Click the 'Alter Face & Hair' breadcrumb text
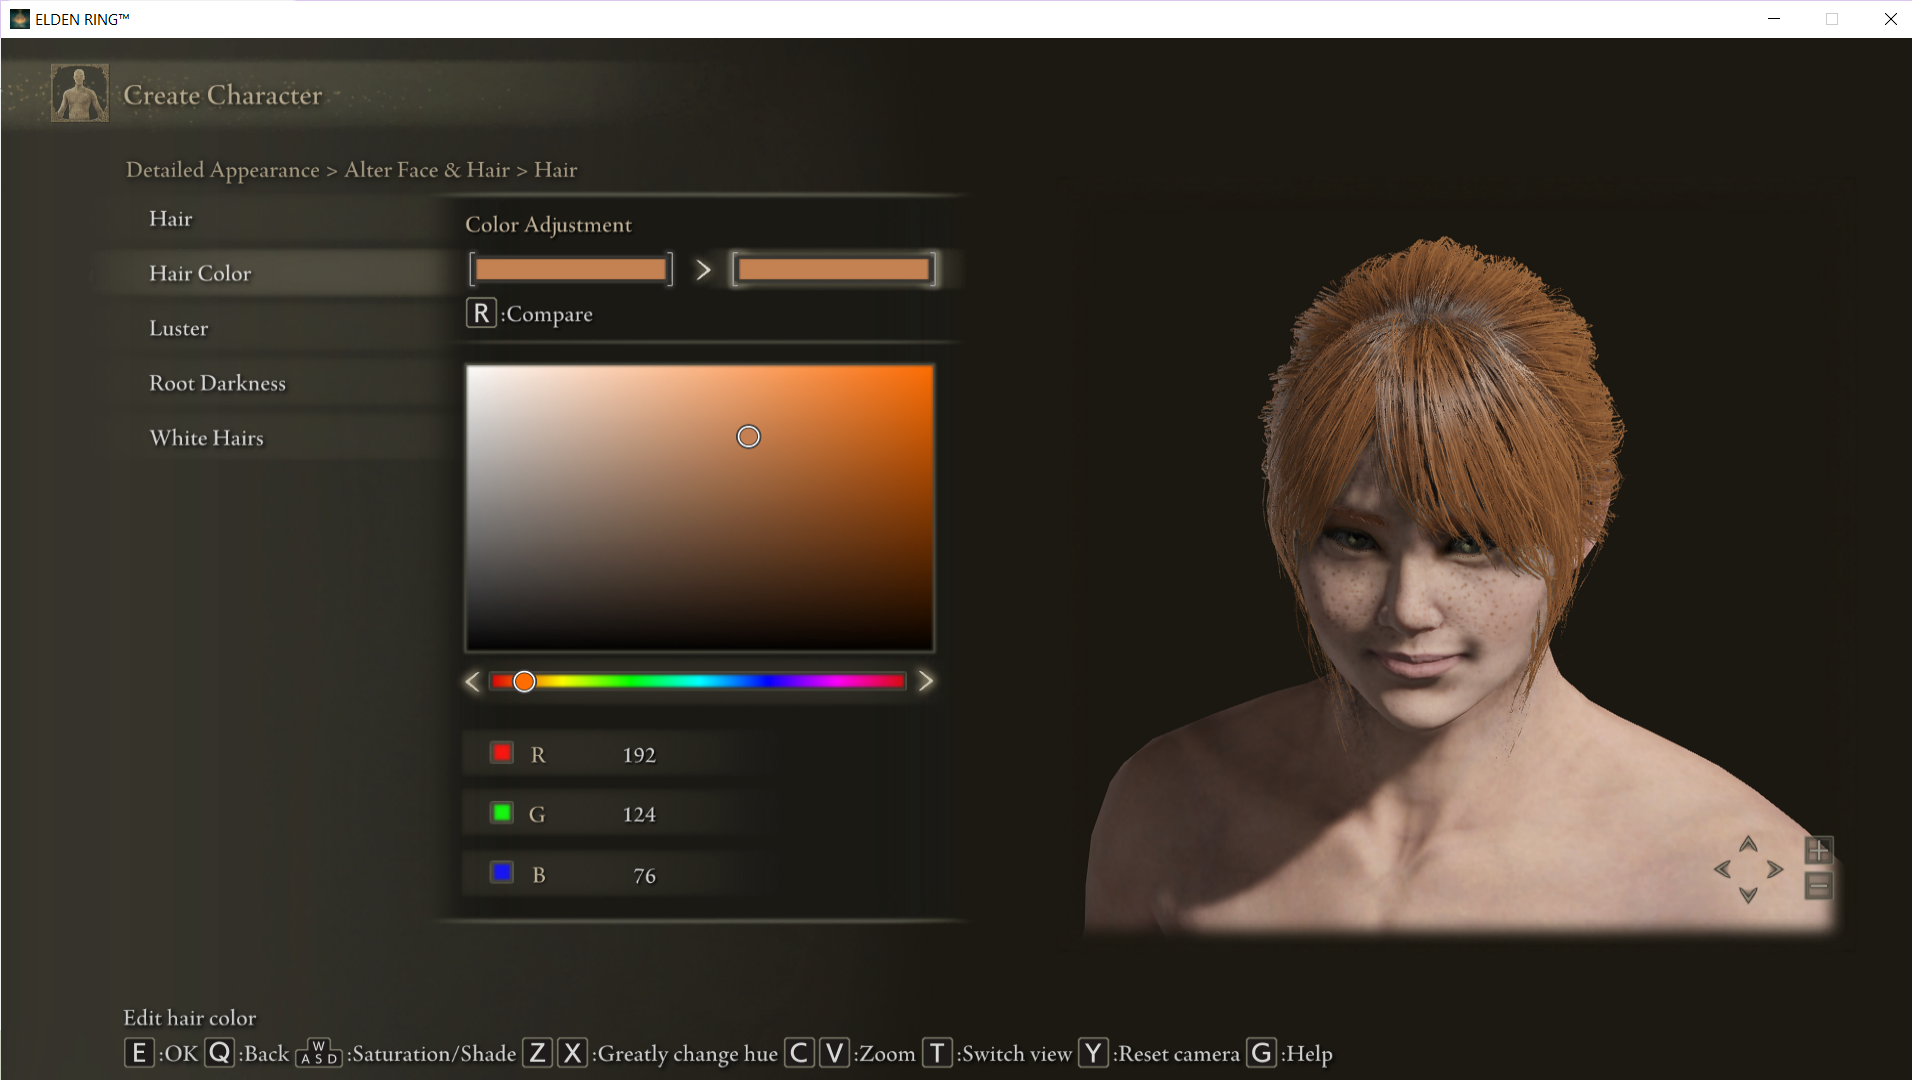Viewport: 1912px width, 1080px height. 427,170
